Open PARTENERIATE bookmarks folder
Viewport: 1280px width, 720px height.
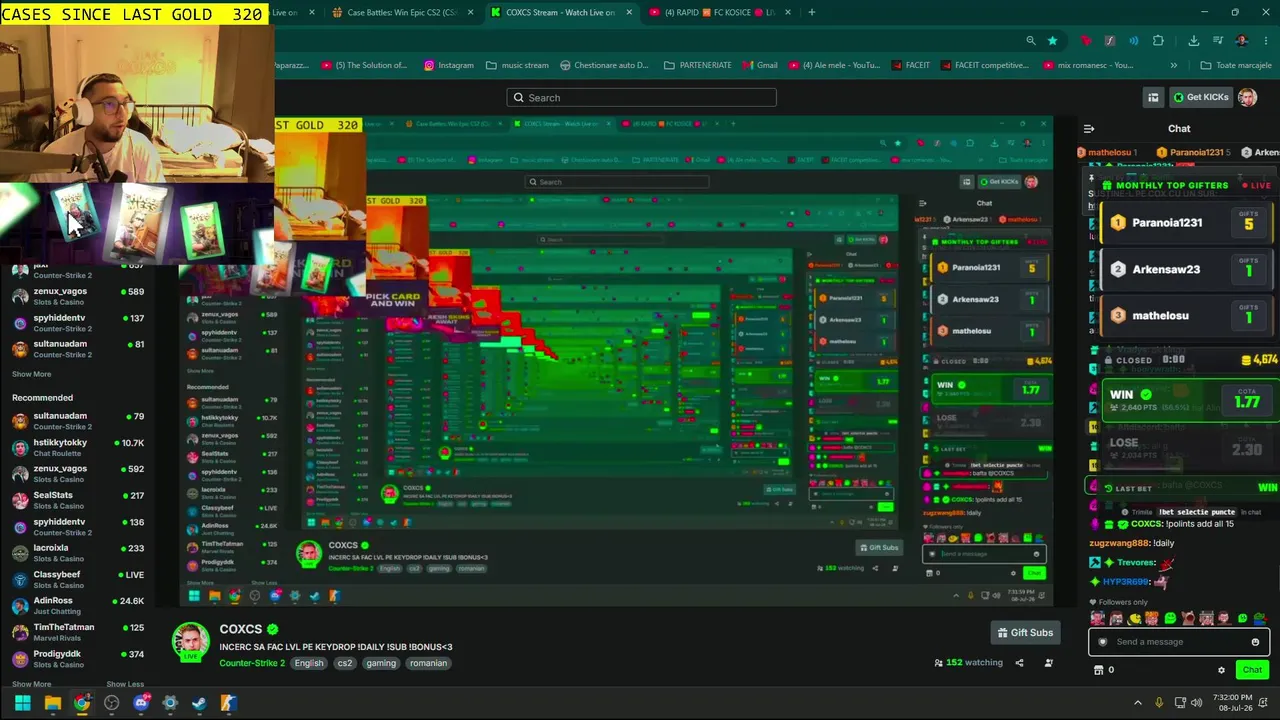click(x=696, y=65)
